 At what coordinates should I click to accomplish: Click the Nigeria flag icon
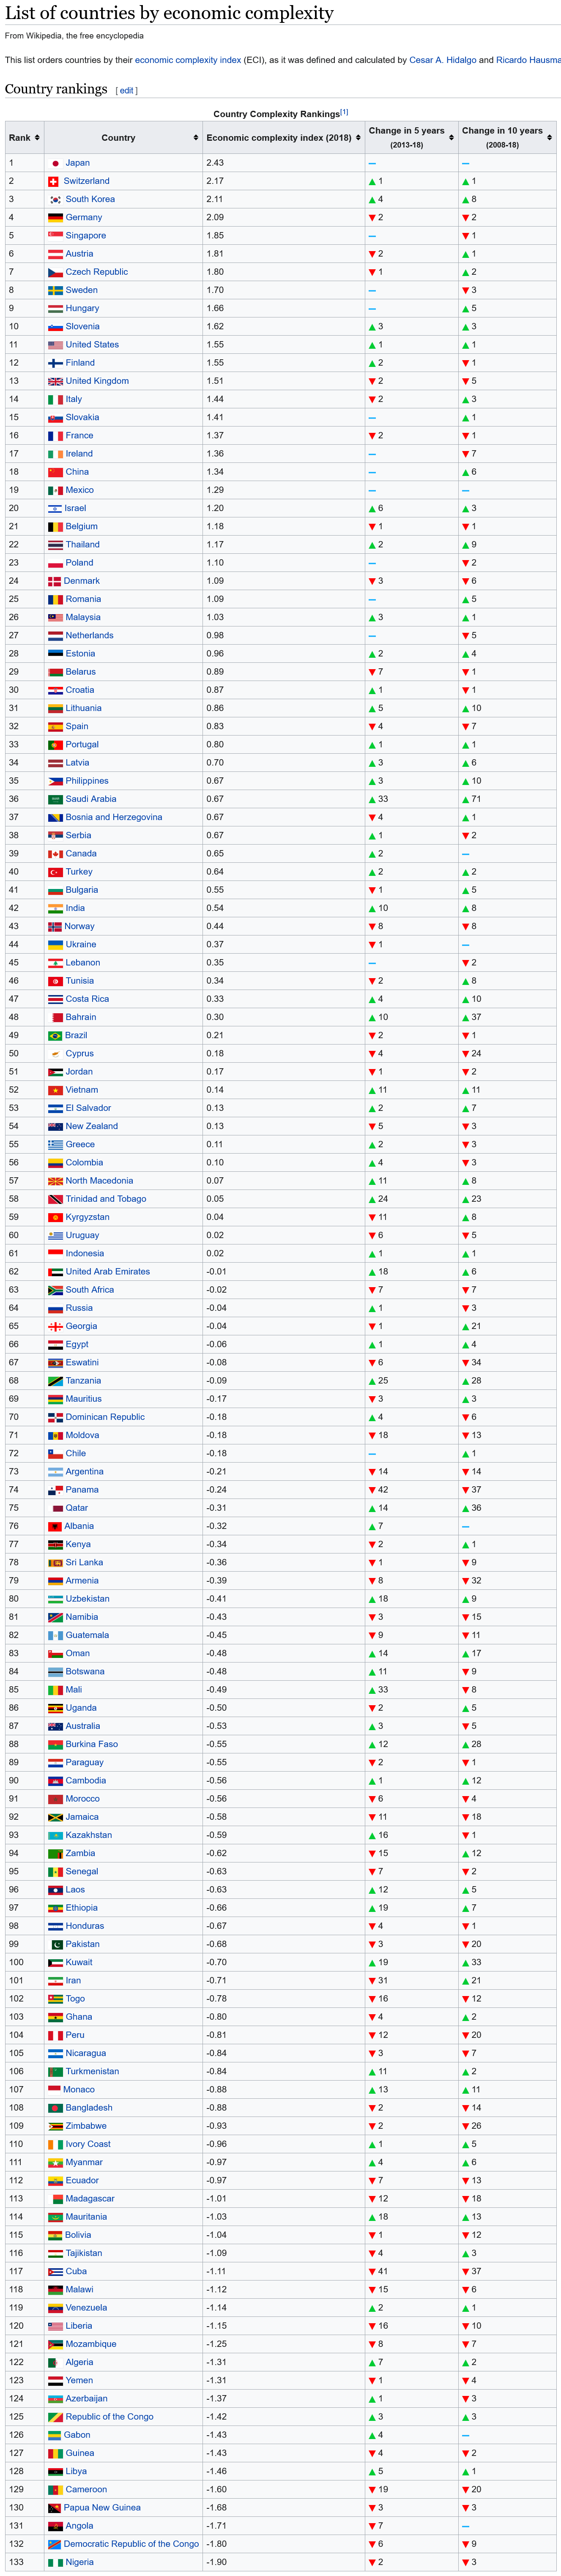coord(56,2562)
